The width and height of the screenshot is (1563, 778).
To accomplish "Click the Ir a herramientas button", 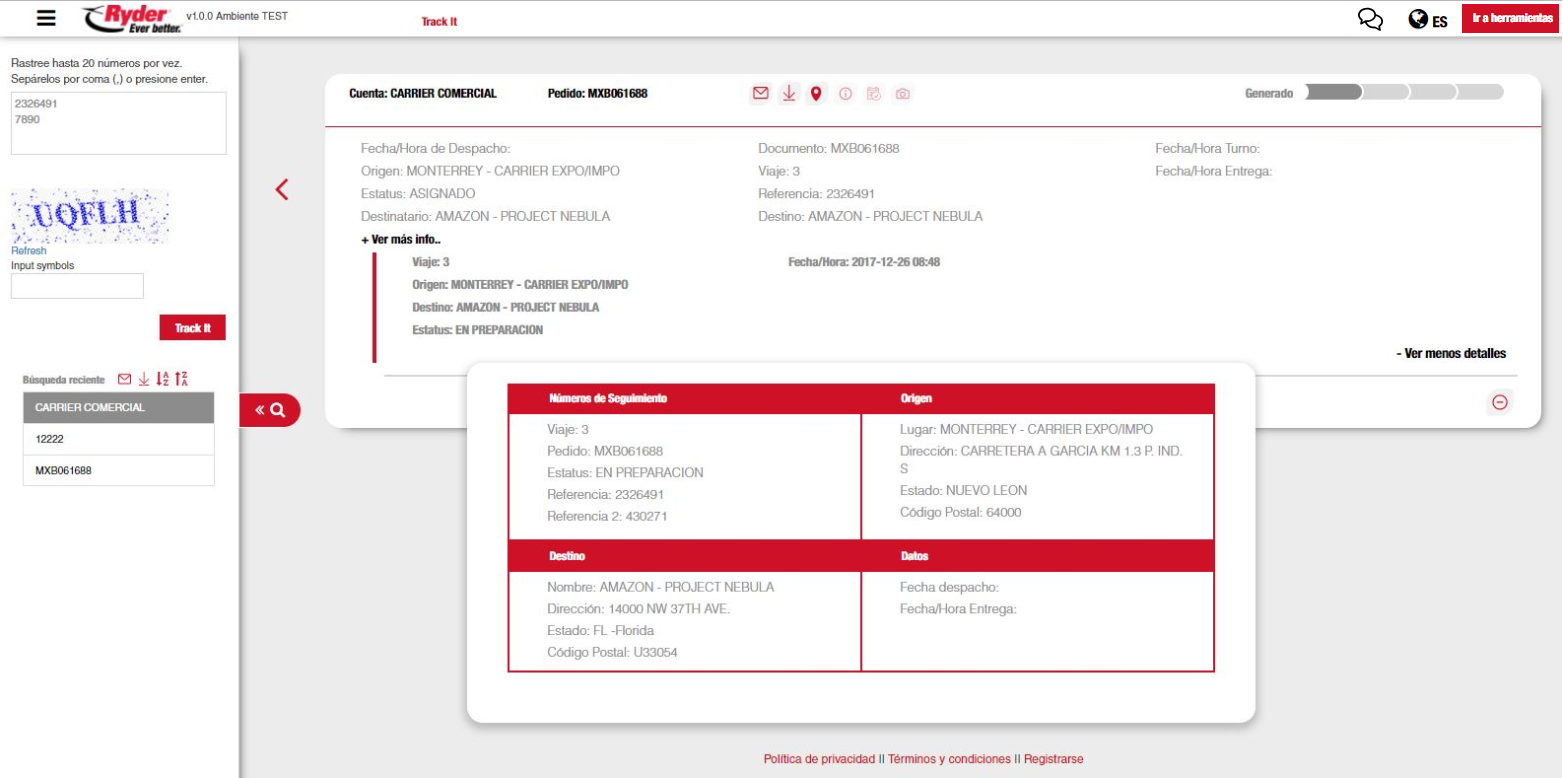I will (1512, 19).
